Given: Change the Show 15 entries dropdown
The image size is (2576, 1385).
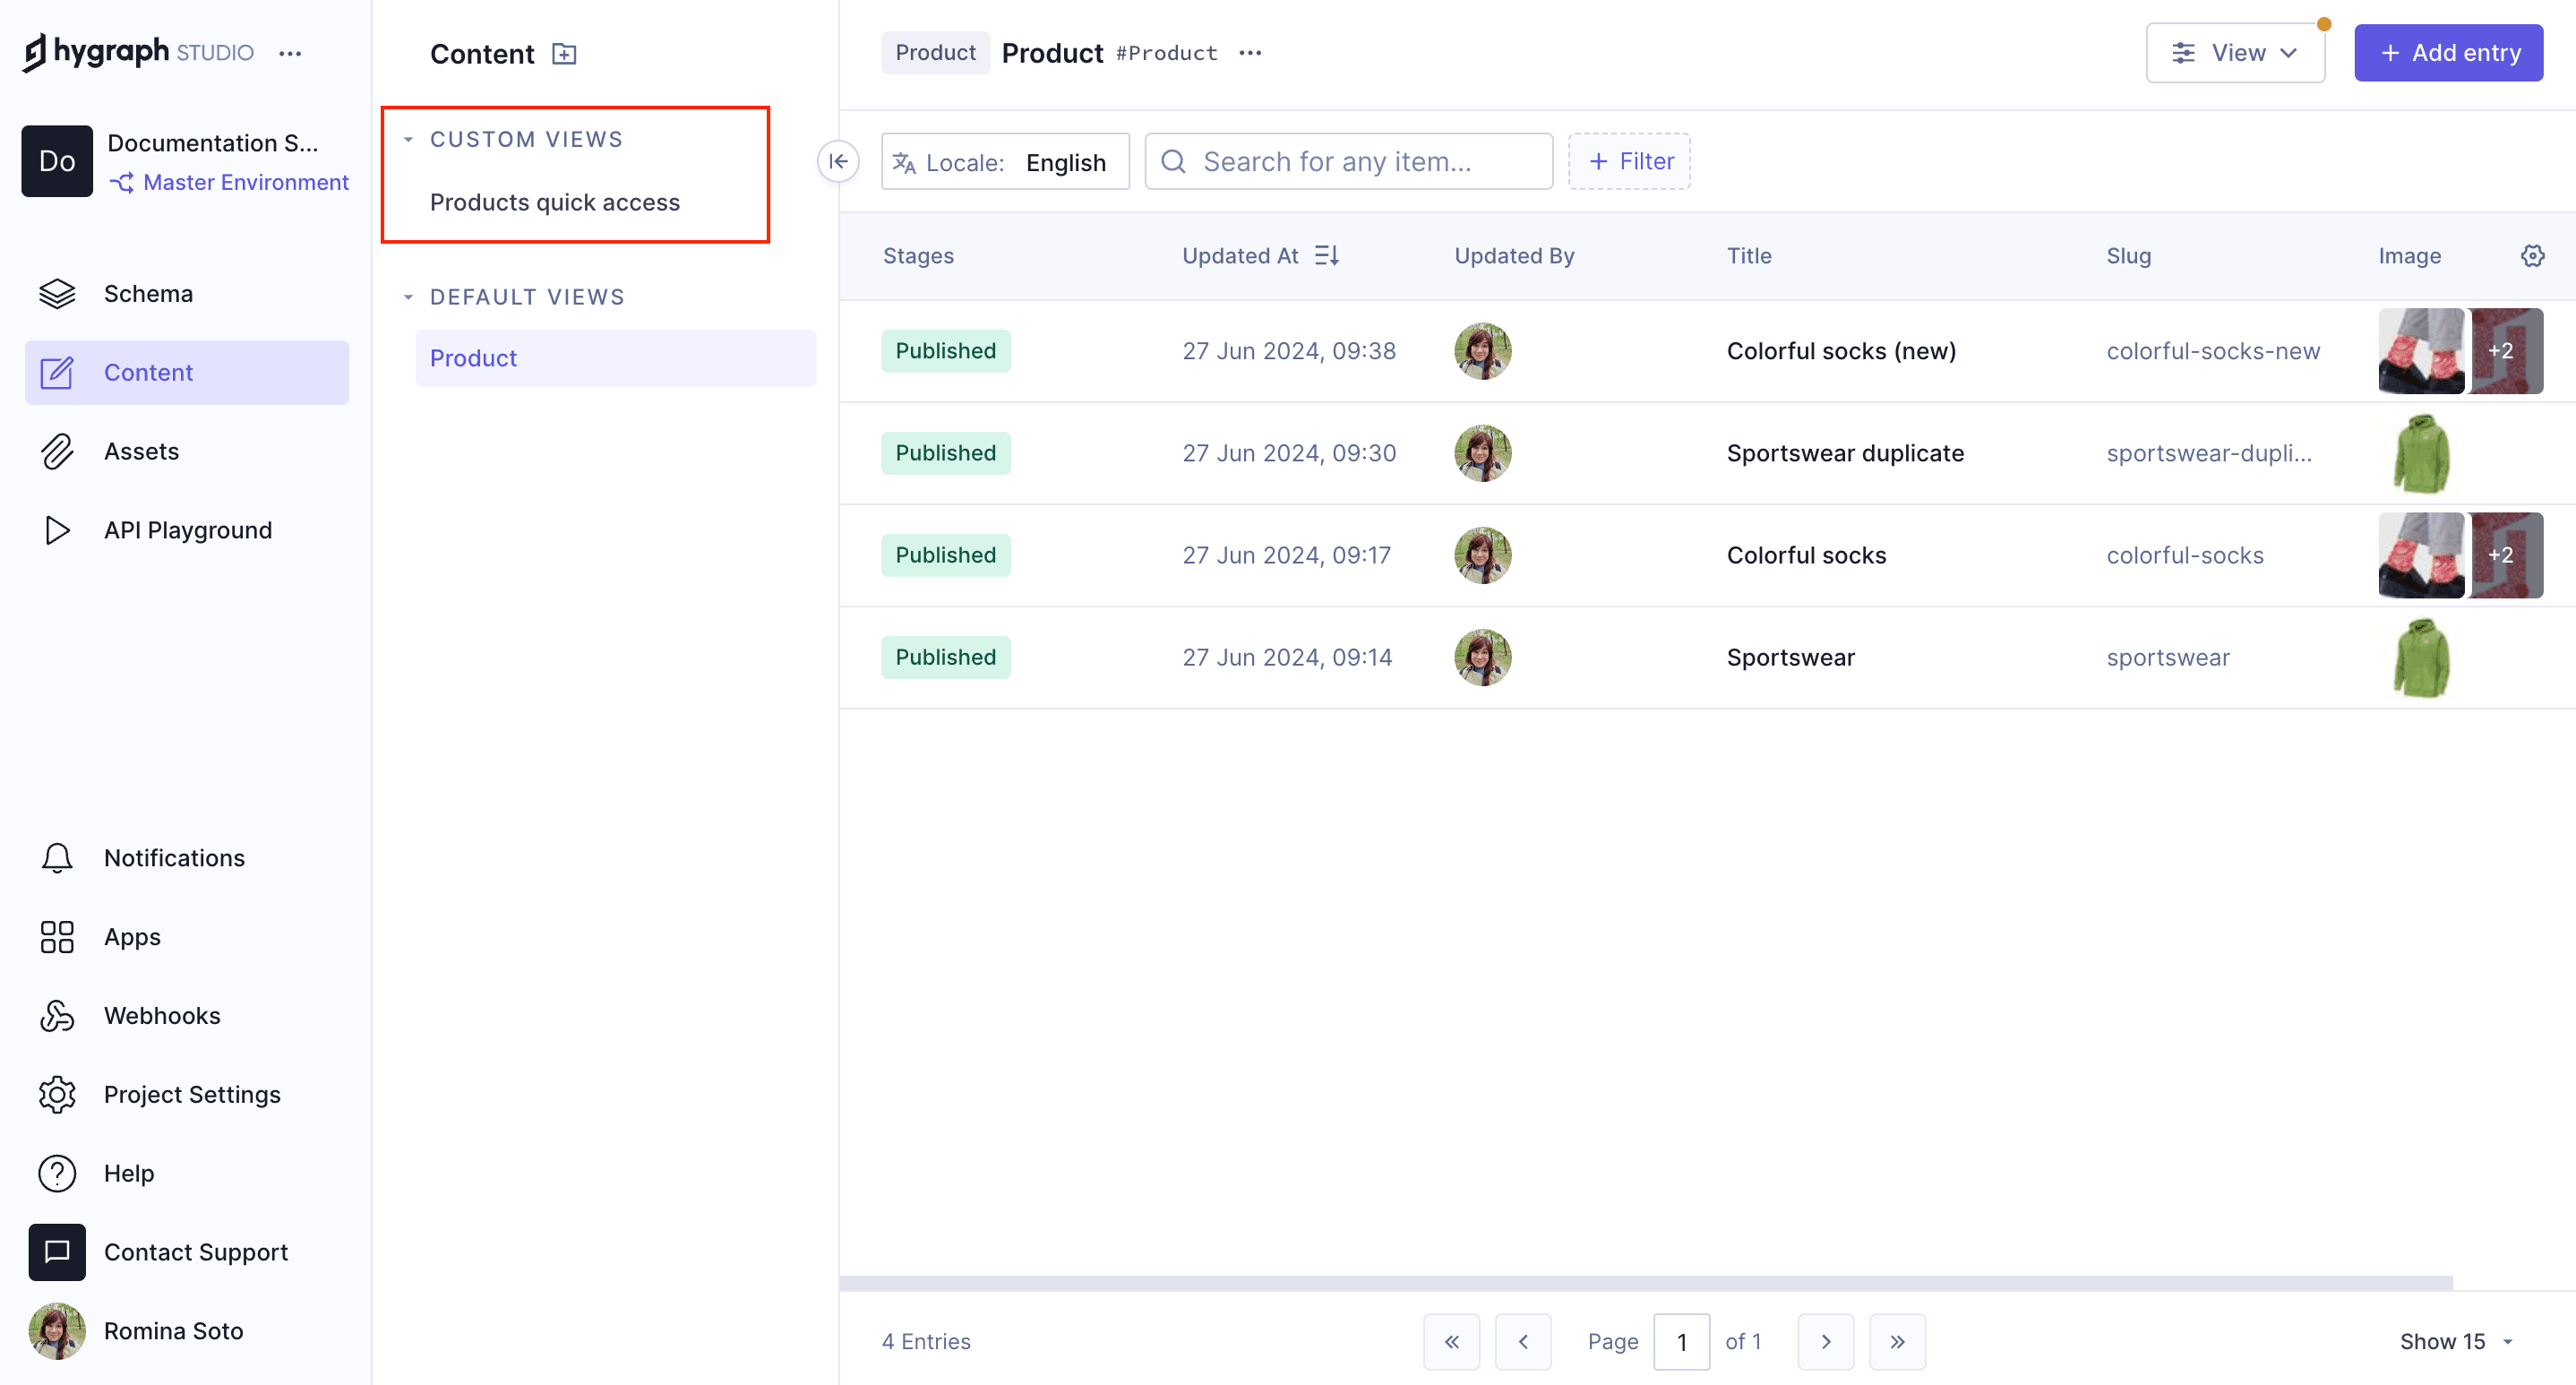Looking at the screenshot, I should click(x=2455, y=1341).
